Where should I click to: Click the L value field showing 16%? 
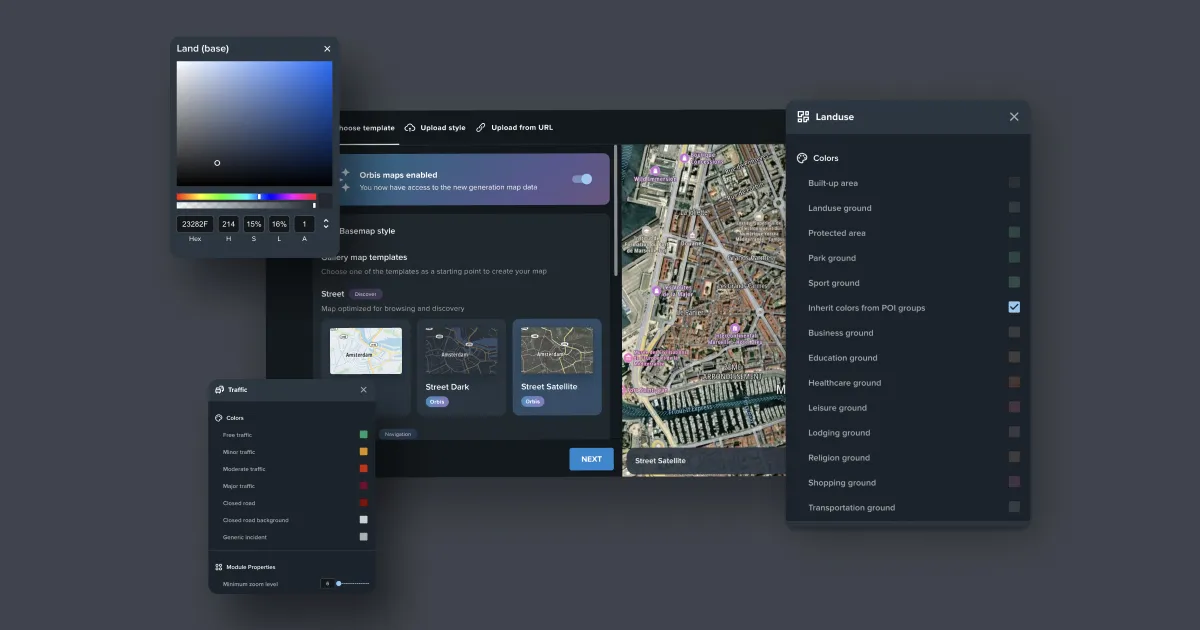[279, 225]
